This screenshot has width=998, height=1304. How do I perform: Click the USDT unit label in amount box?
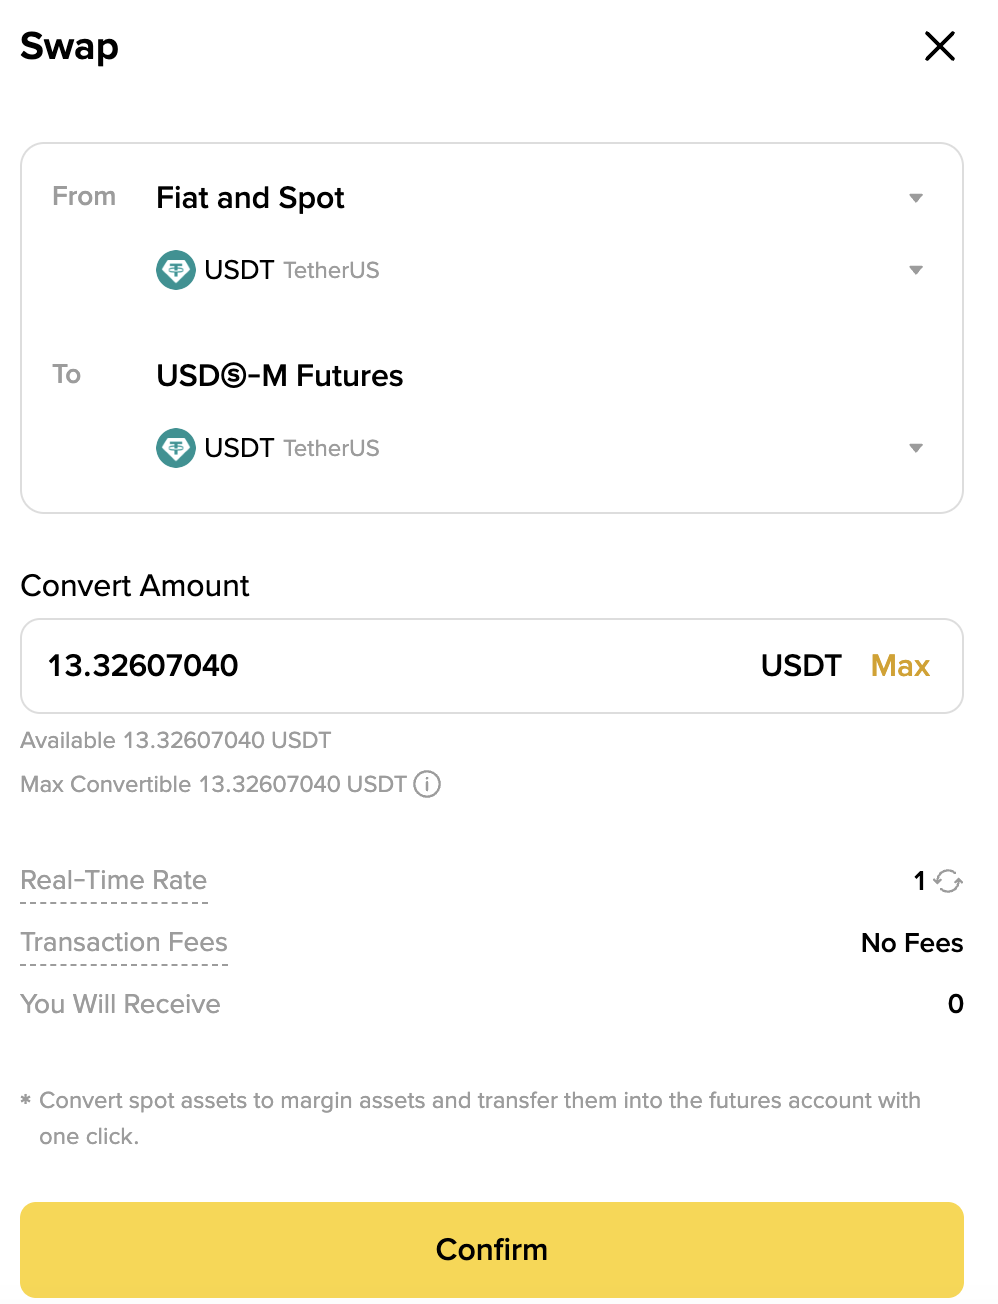point(801,666)
